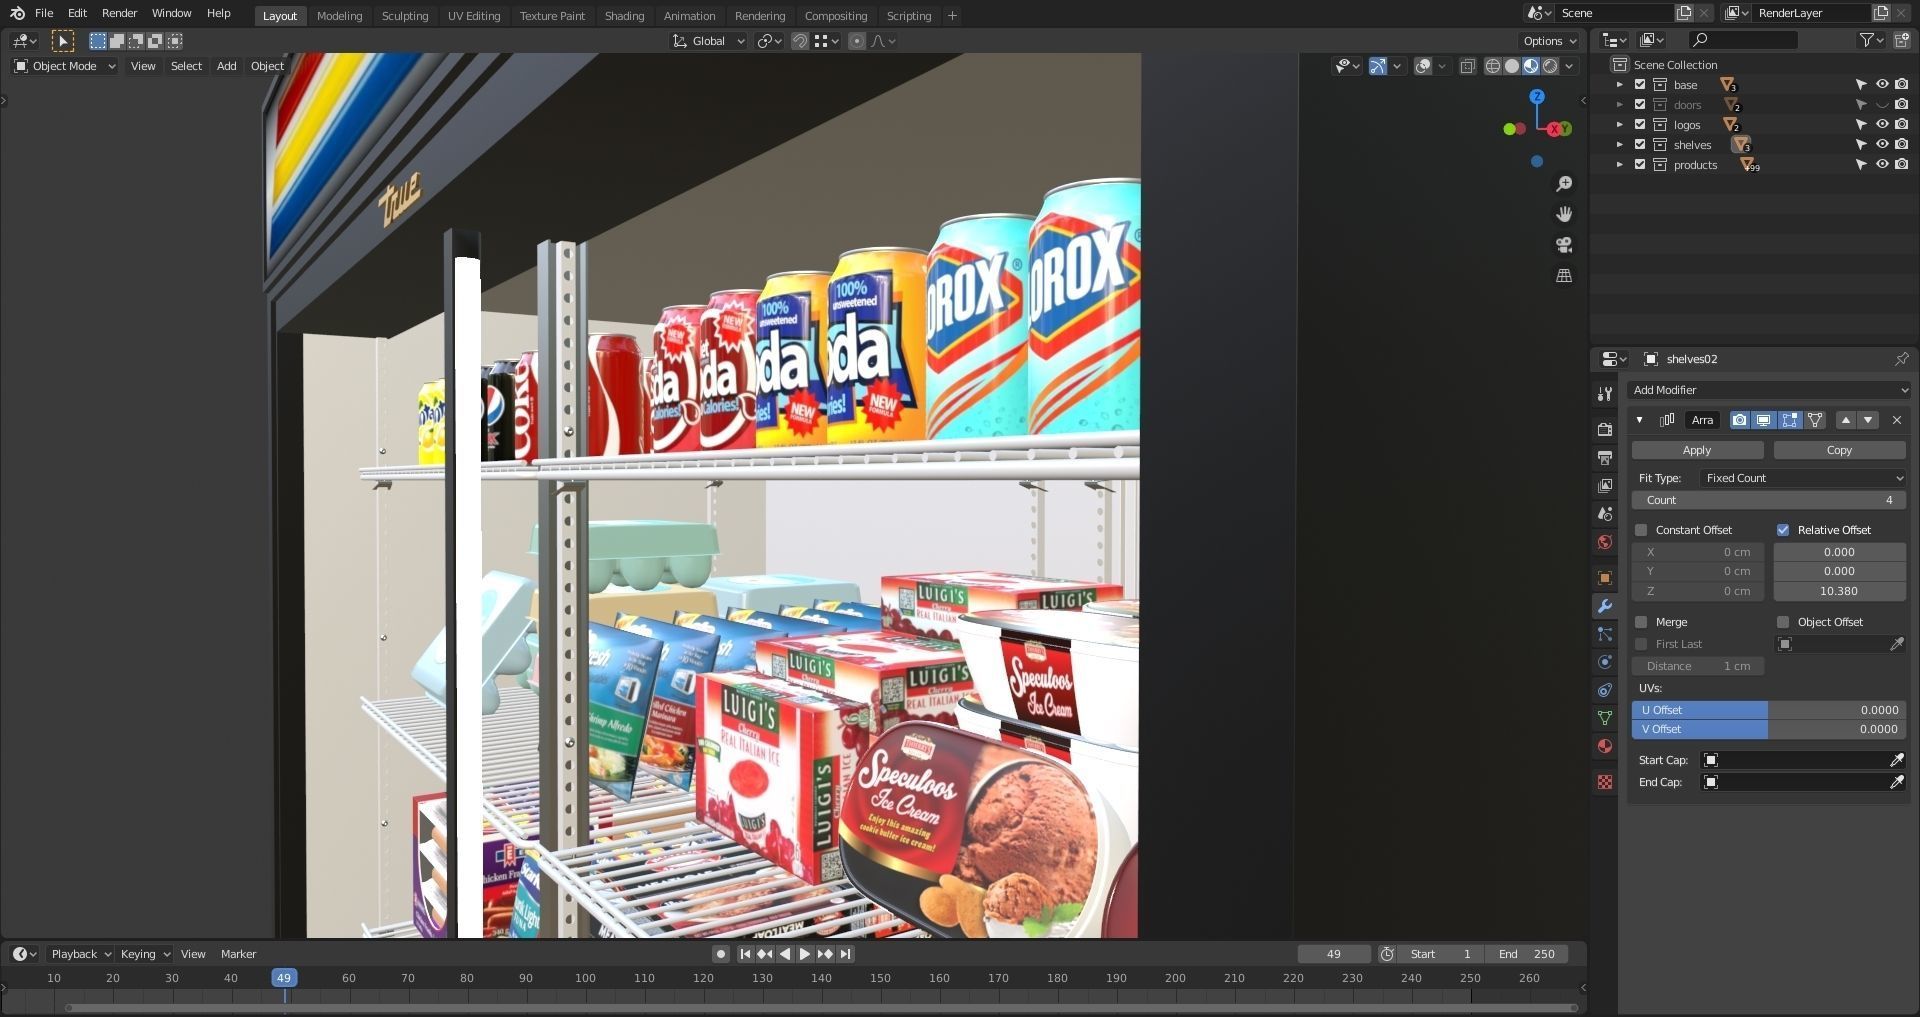Open the timeline Playback menu button
Viewport: 1920px width, 1017px height.
click(81, 954)
